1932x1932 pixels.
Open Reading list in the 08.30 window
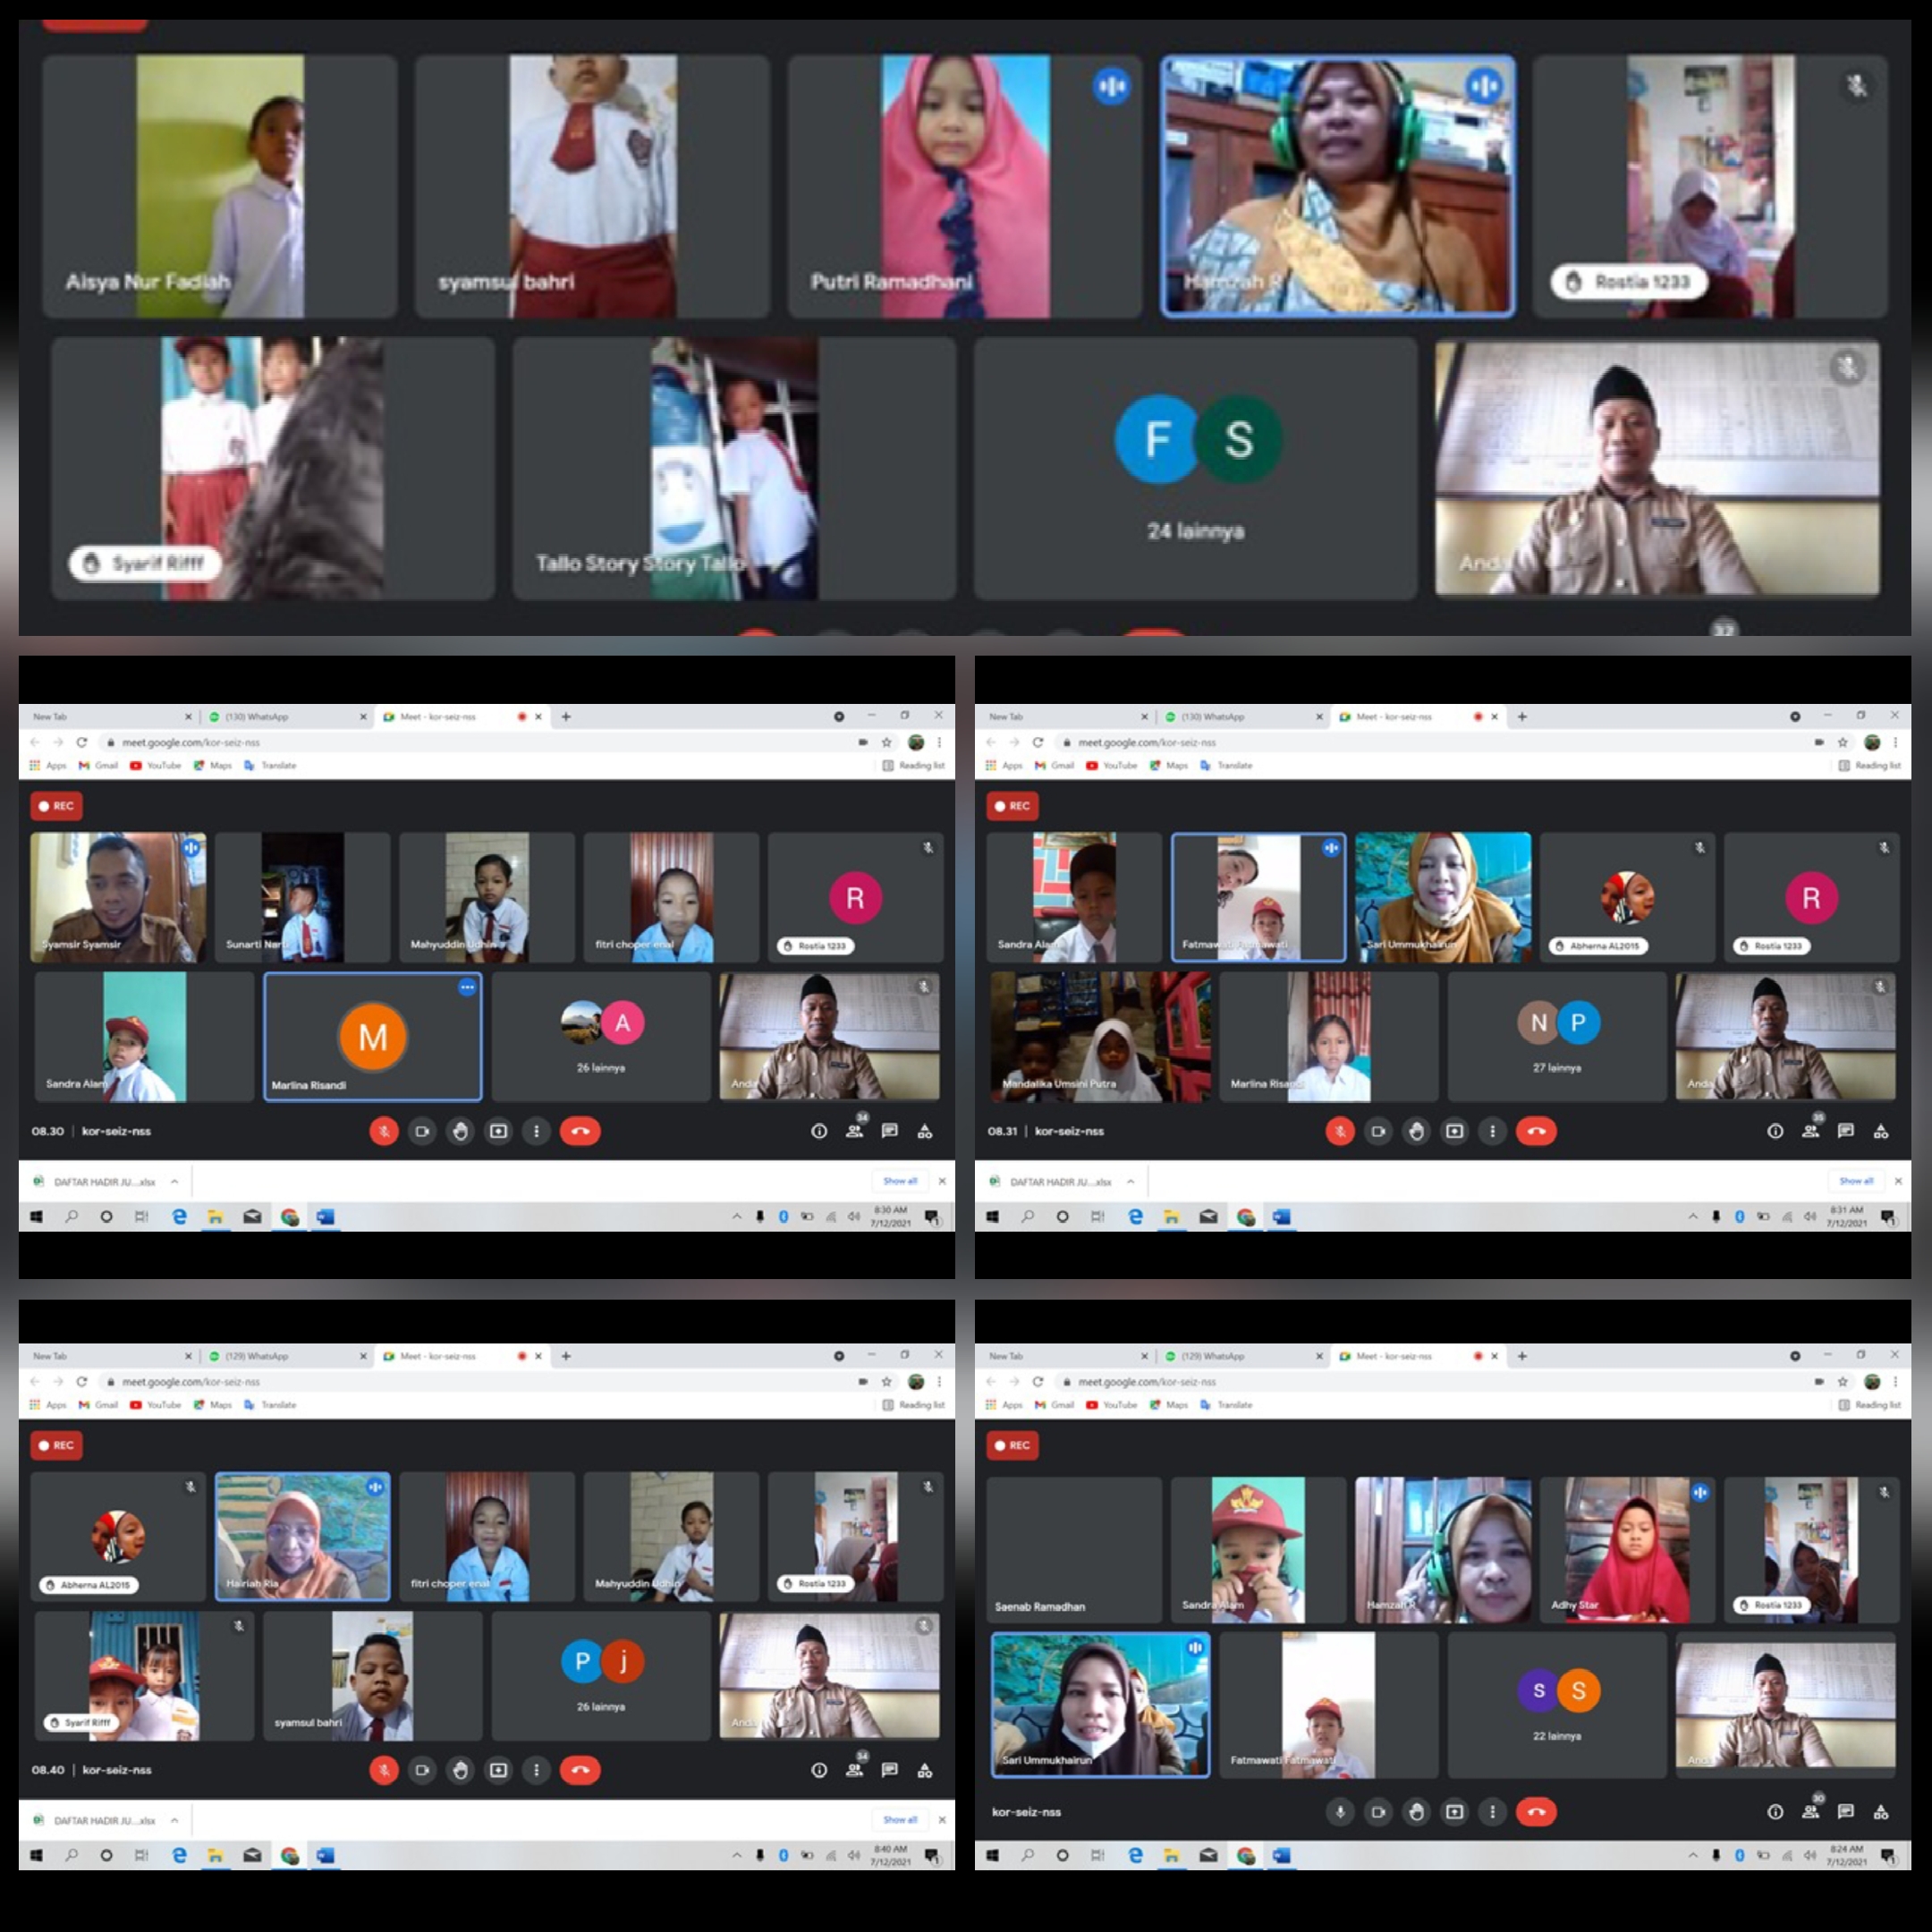(x=913, y=765)
